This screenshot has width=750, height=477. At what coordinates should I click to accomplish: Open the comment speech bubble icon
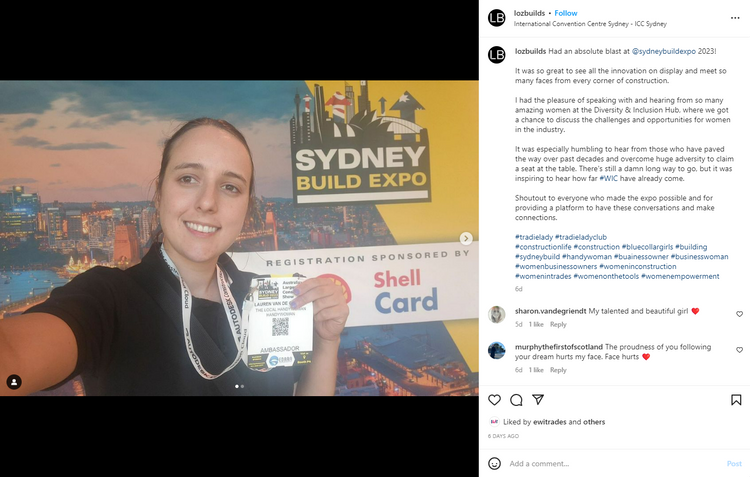click(516, 400)
